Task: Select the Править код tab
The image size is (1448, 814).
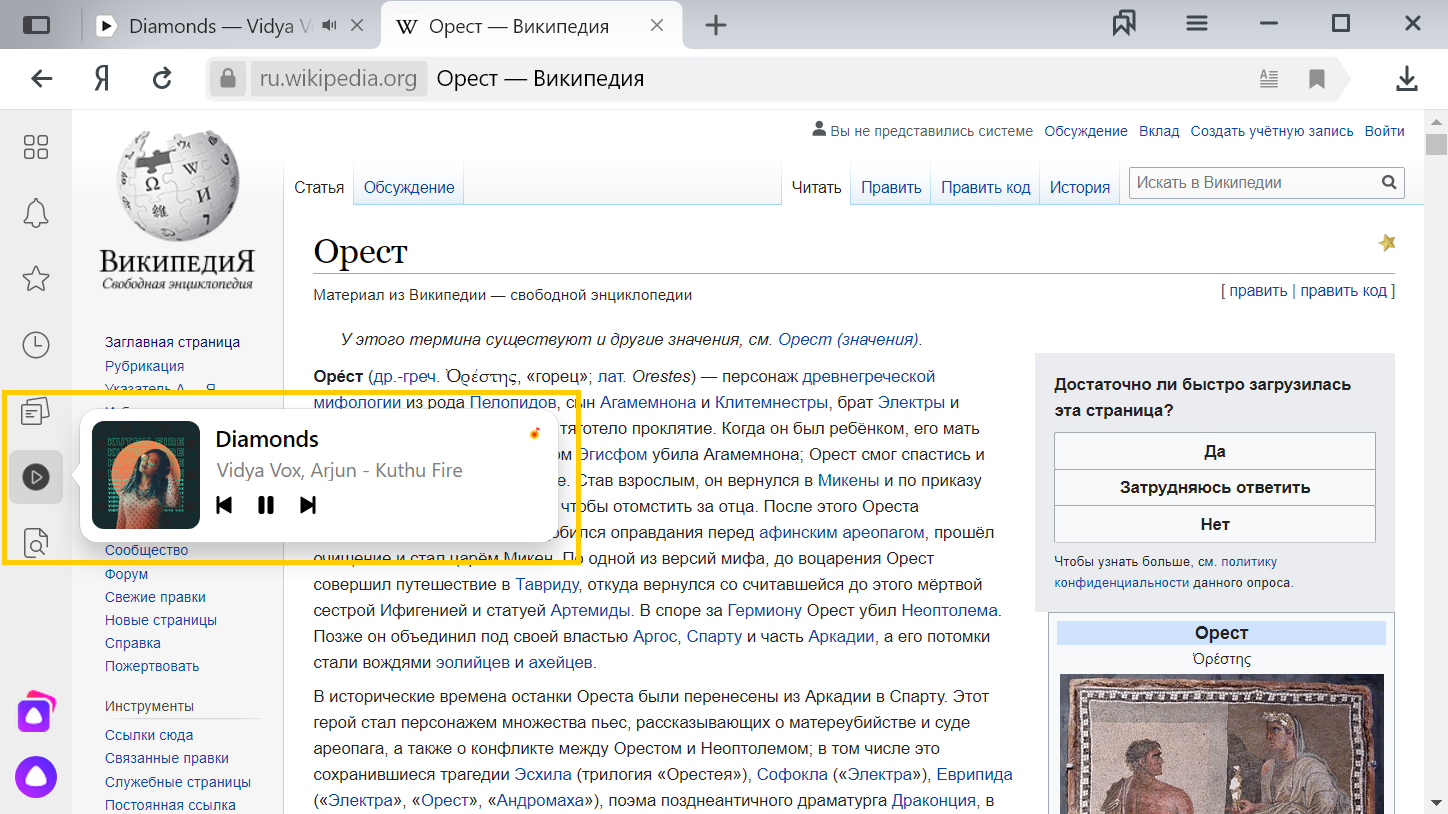Action: 985,187
